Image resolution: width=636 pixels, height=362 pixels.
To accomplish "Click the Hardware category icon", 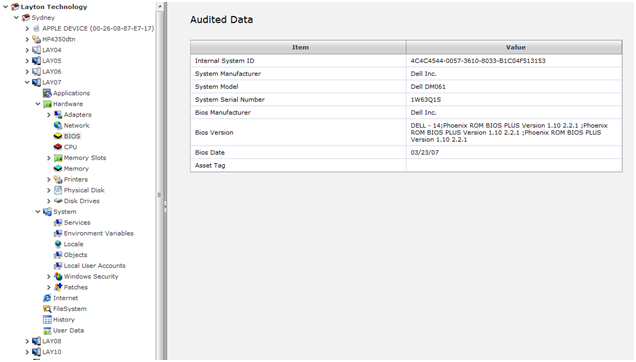I will [47, 104].
